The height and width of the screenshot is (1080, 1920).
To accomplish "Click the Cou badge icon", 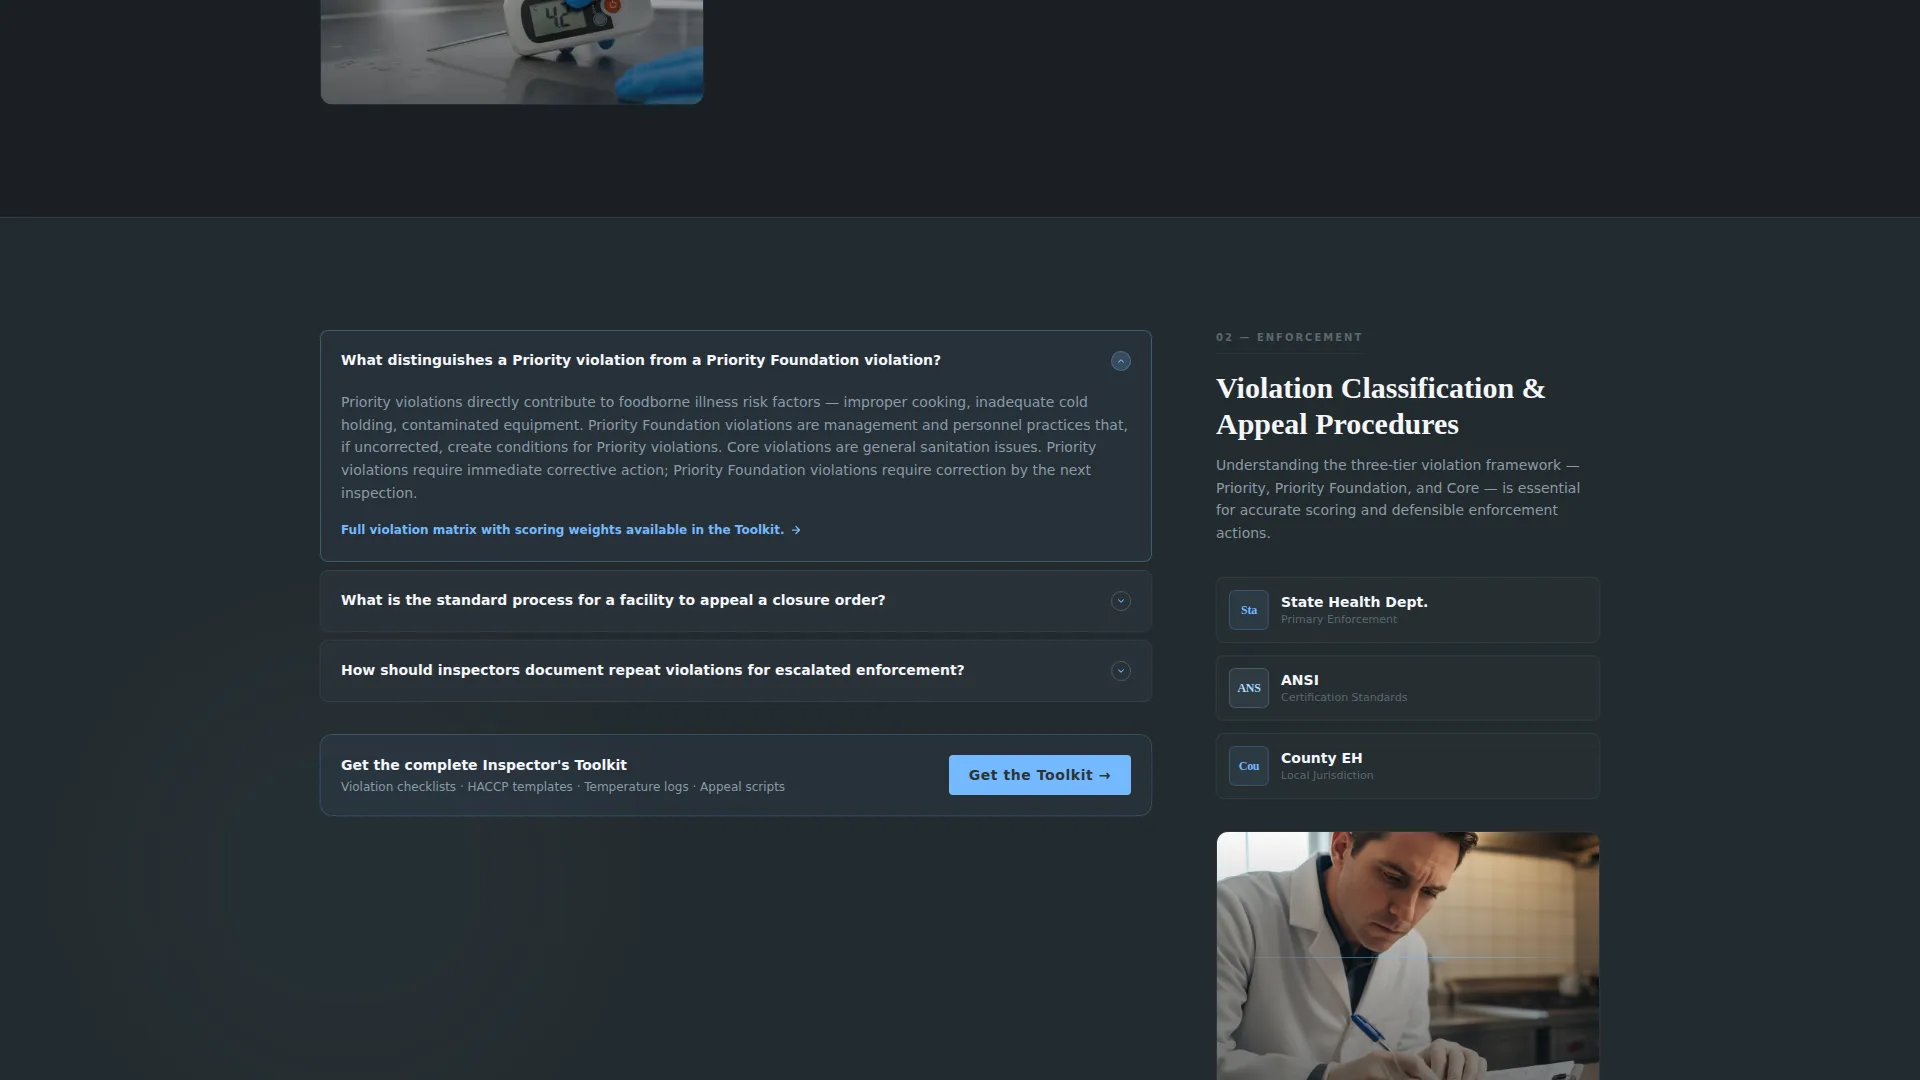I will [x=1248, y=766].
